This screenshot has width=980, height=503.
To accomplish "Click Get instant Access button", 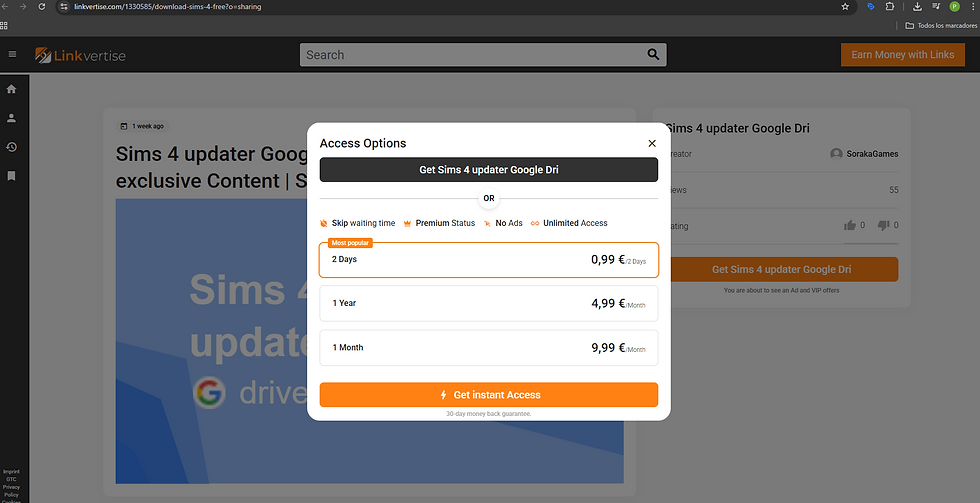I will pyautogui.click(x=489, y=395).
